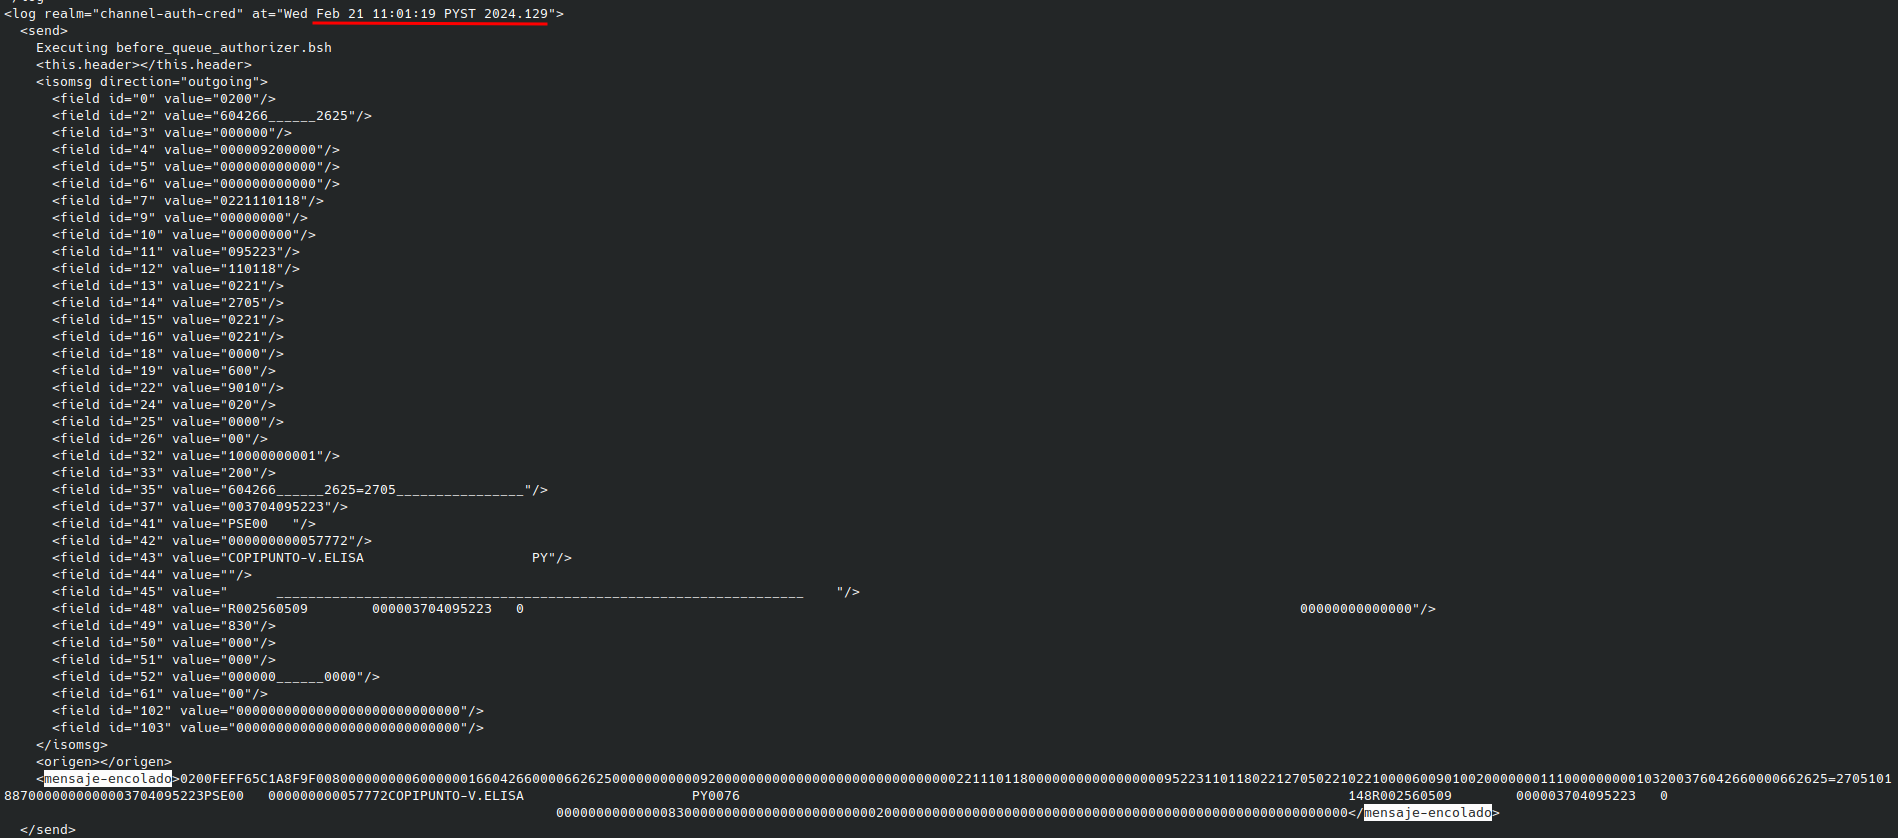This screenshot has height=838, width=1898.
Task: Click the origen tag line
Action: (x=104, y=762)
